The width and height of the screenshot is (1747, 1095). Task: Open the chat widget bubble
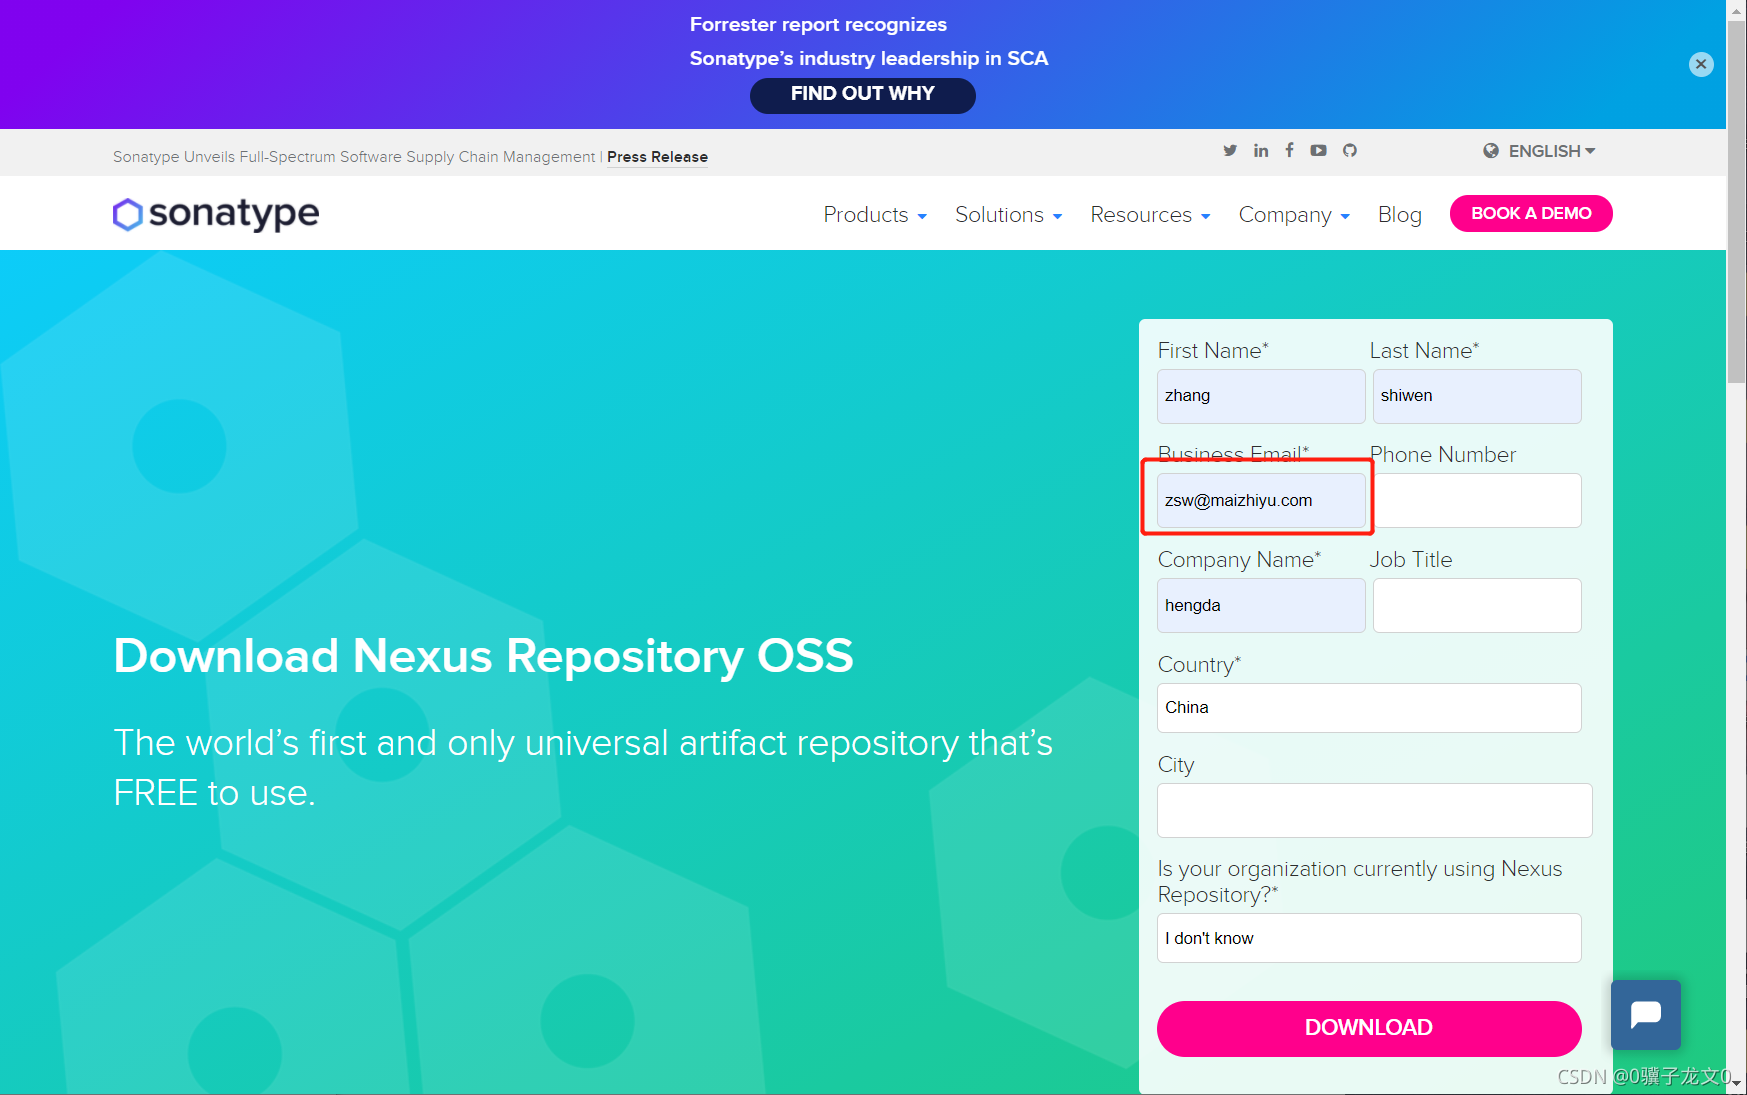point(1646,1014)
